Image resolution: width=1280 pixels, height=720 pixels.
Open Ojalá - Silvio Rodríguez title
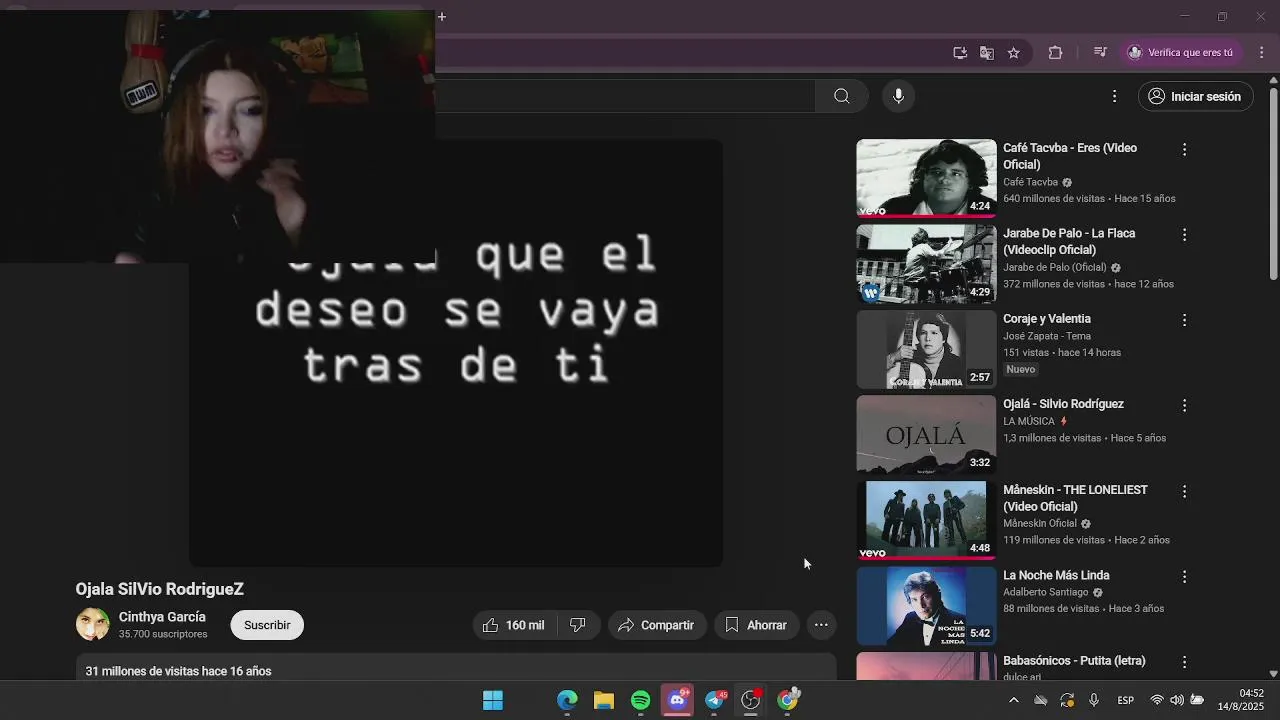click(1063, 404)
